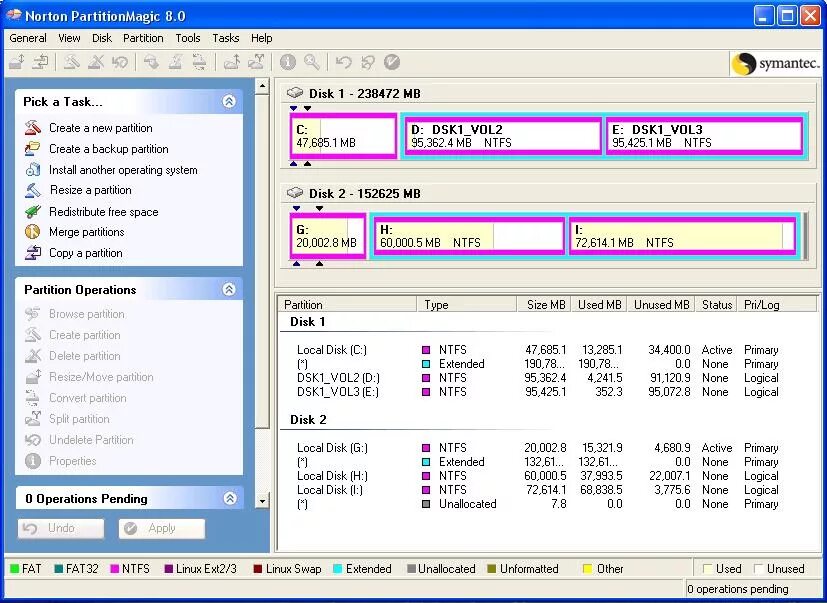Click the Apply checkmark toolbar icon
827x603 pixels.
(x=391, y=62)
